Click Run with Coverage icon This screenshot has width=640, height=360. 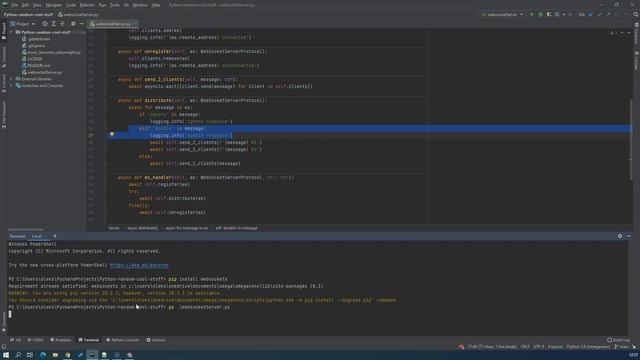(x=549, y=15)
